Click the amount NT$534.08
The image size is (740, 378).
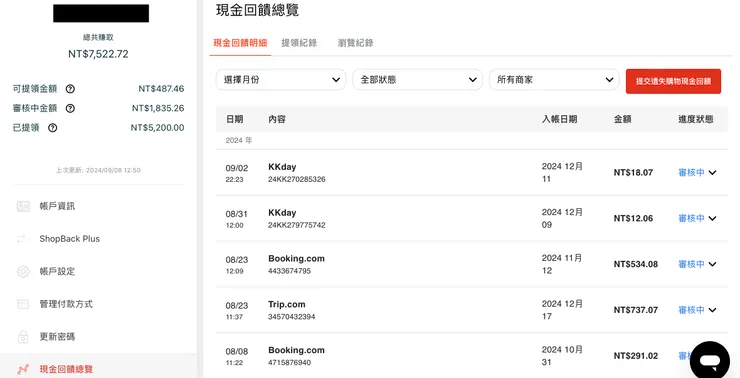tap(636, 264)
